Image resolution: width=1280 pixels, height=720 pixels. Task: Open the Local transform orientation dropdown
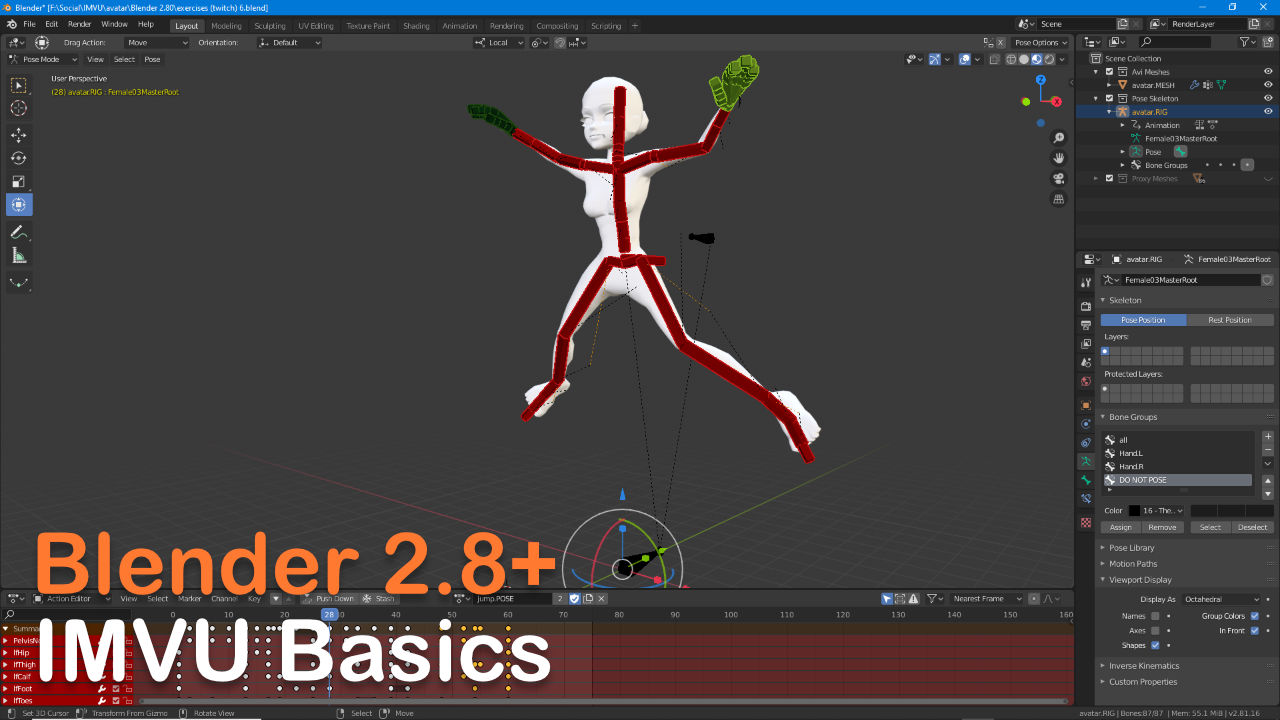(x=499, y=43)
